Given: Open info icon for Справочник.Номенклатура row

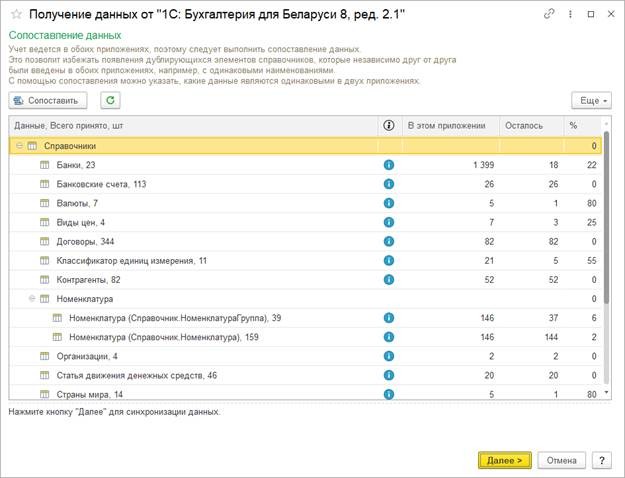Looking at the screenshot, I should [389, 337].
